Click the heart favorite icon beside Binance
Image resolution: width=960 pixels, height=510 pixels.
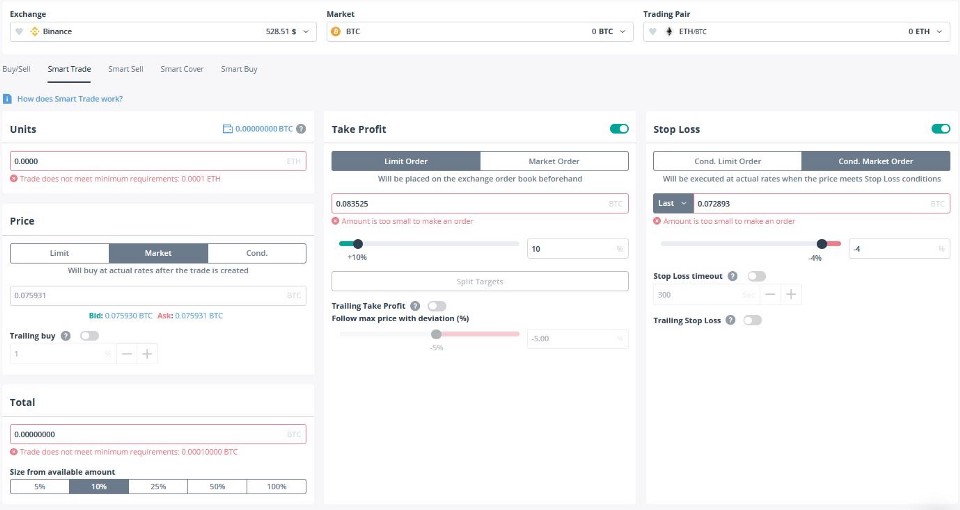(19, 31)
